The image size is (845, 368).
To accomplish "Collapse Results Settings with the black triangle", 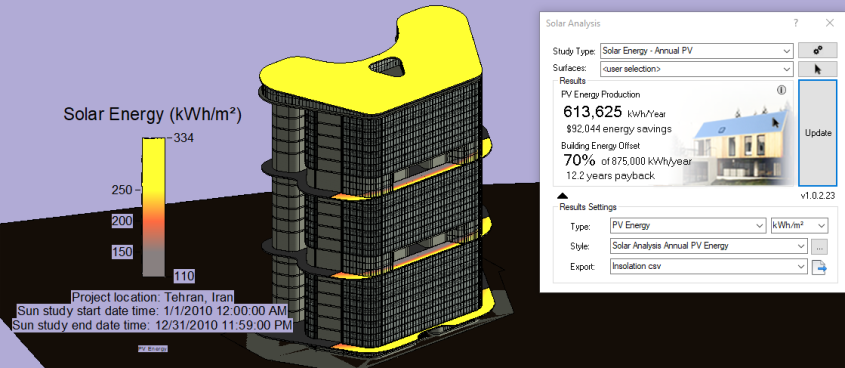I will tap(561, 196).
